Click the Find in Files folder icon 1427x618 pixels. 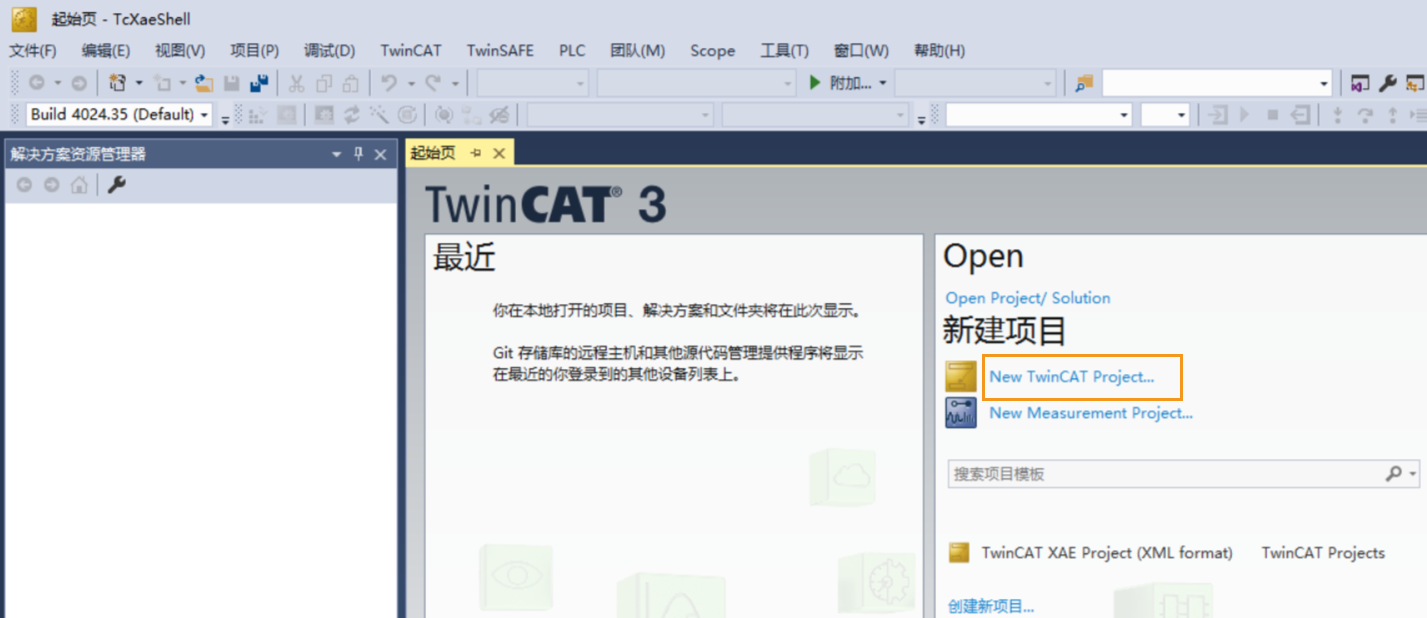point(1084,83)
